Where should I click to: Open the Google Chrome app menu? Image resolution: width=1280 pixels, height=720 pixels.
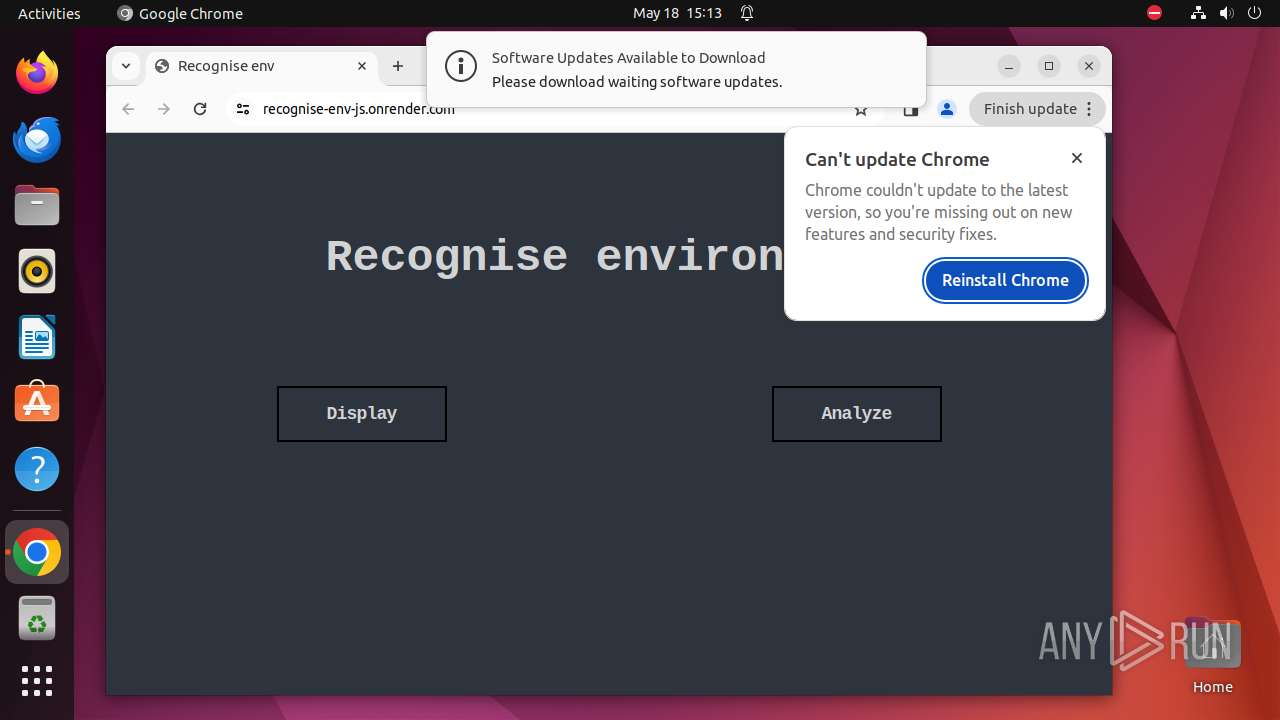coord(180,13)
